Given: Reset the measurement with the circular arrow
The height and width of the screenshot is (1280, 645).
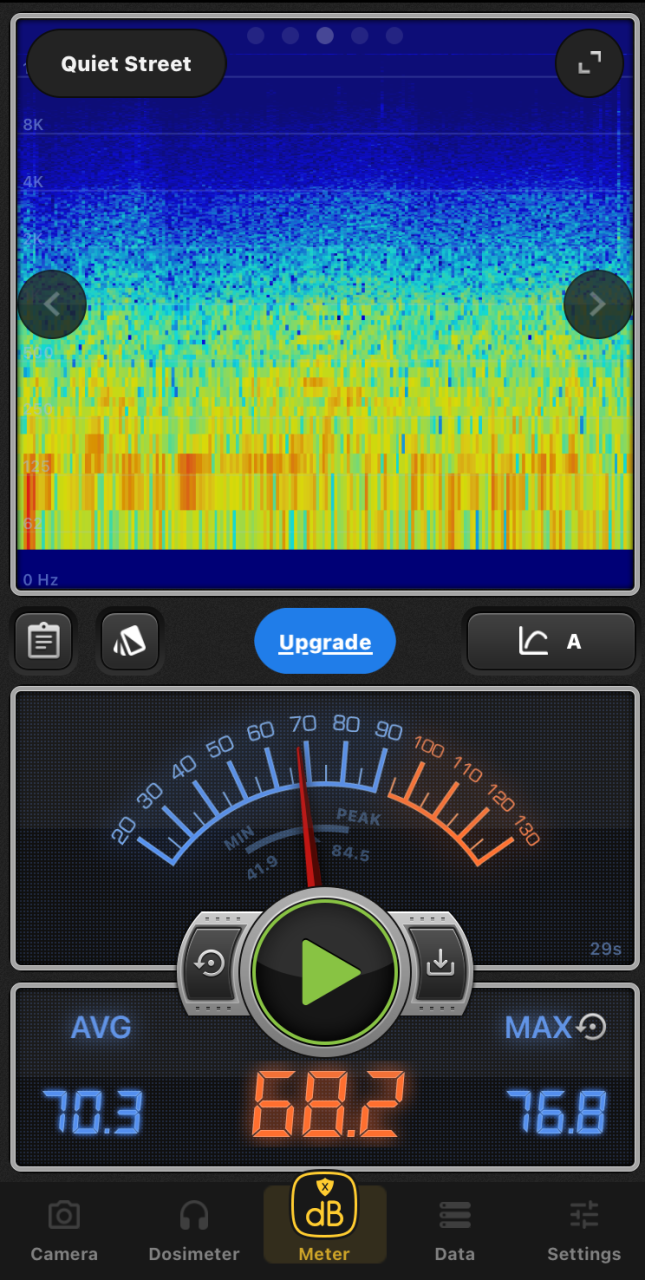Looking at the screenshot, I should 211,964.
